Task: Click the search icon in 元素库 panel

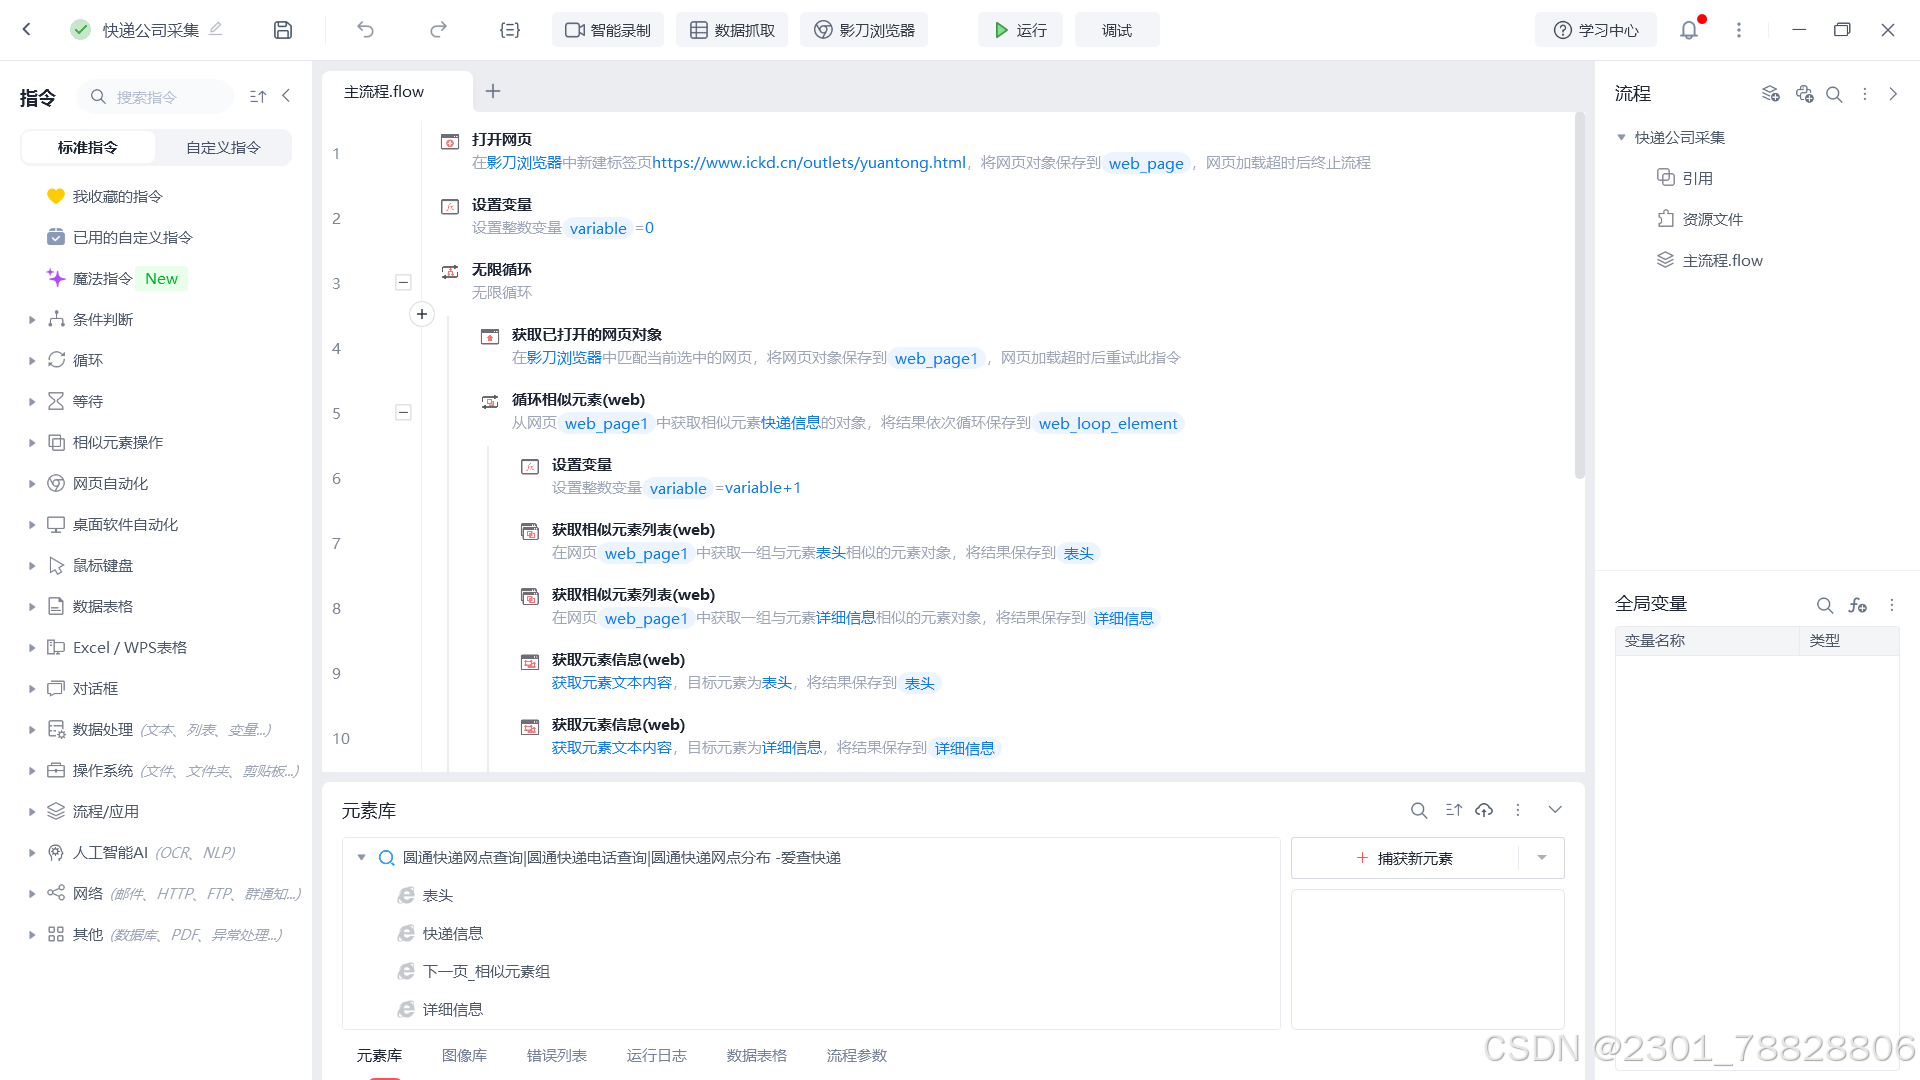Action: [x=1418, y=810]
